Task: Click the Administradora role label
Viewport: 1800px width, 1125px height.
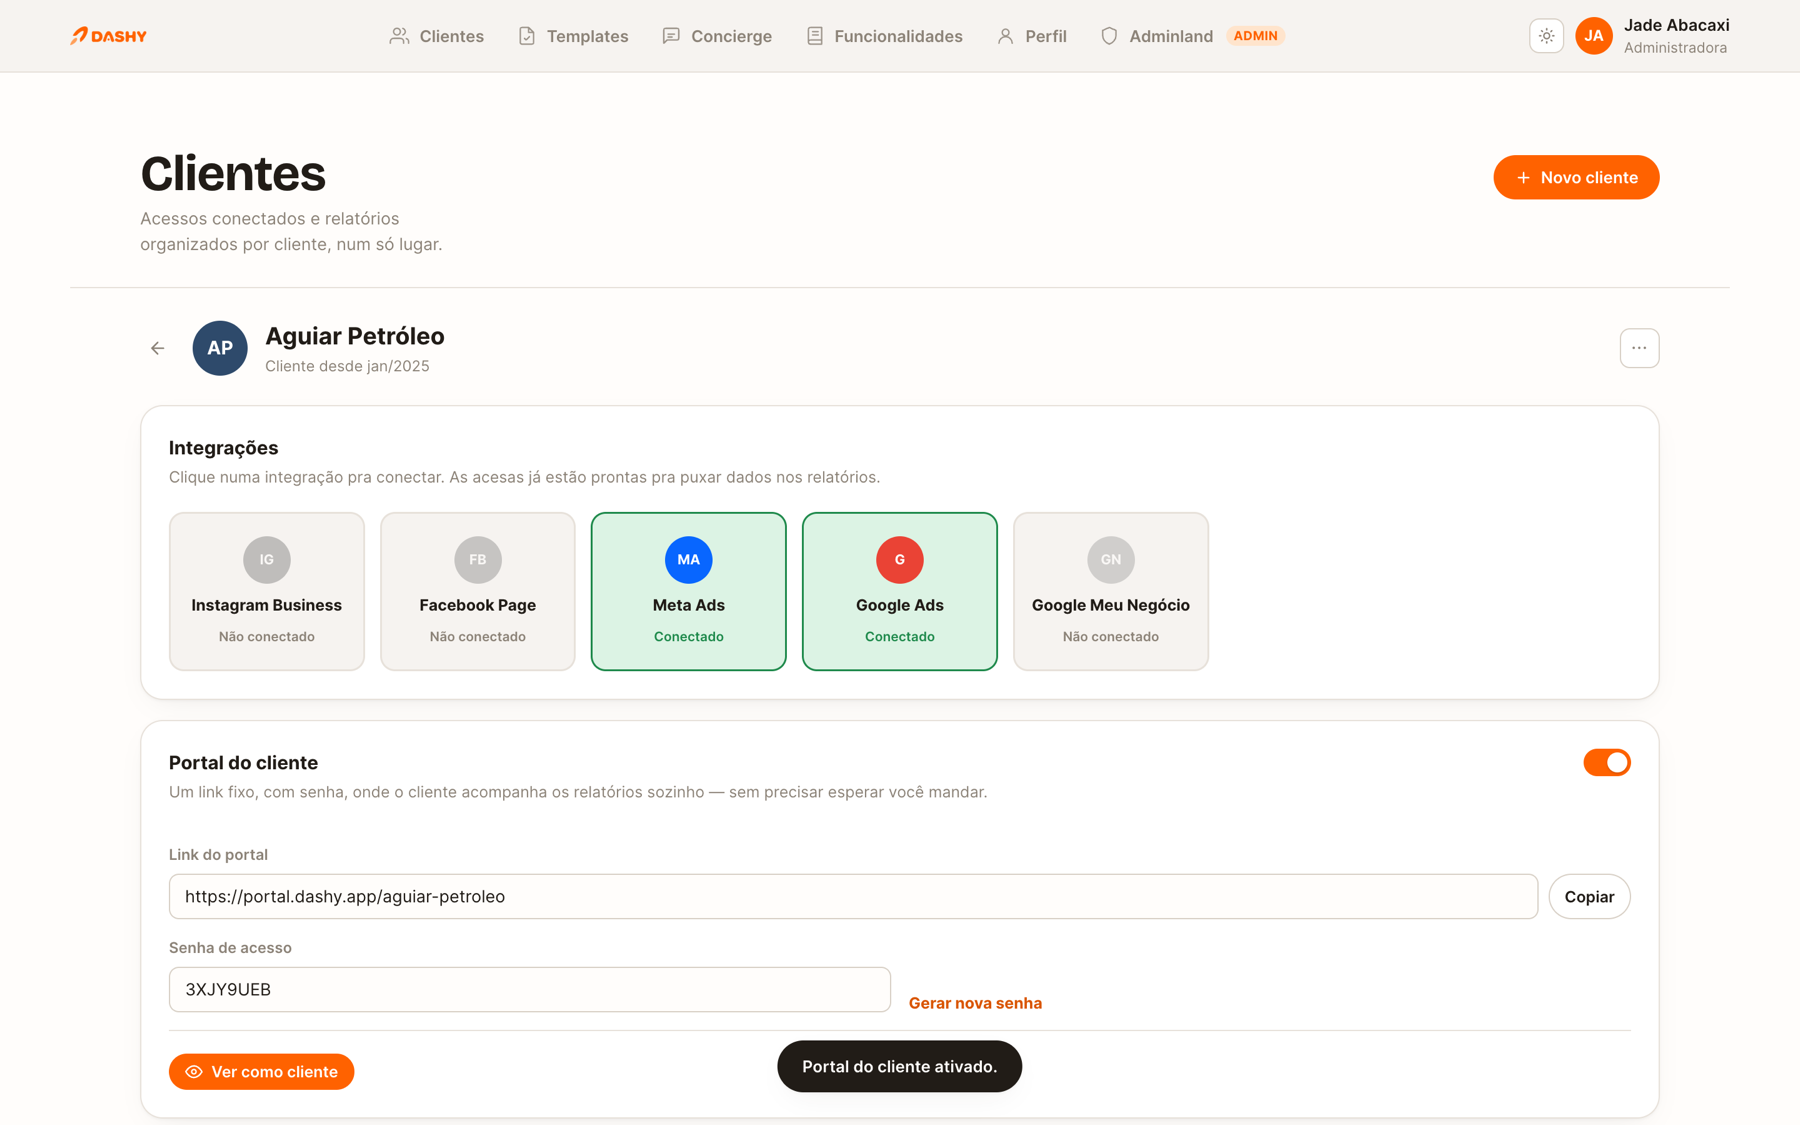Action: tap(1675, 48)
